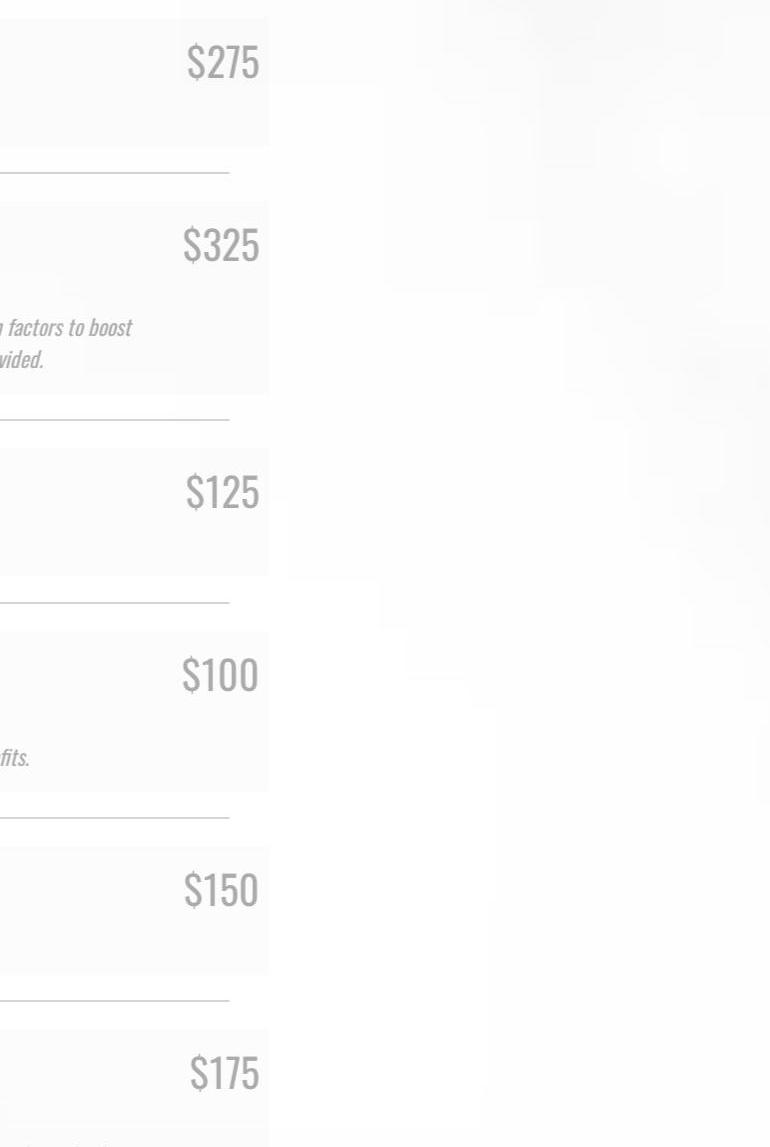Select the $325 price amount

tap(220, 246)
